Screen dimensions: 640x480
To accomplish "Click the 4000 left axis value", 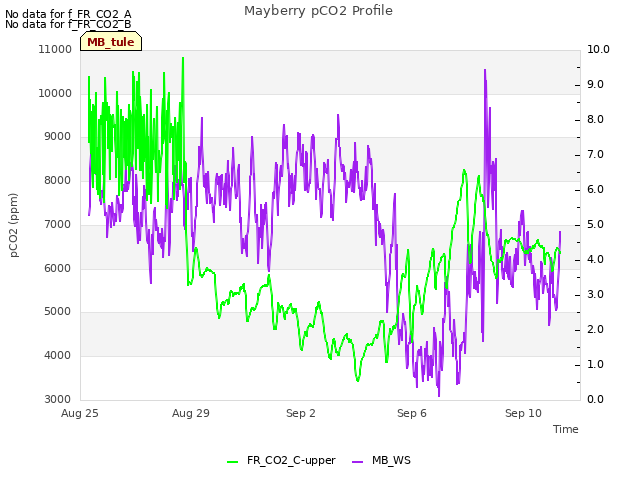I will pyautogui.click(x=58, y=356).
